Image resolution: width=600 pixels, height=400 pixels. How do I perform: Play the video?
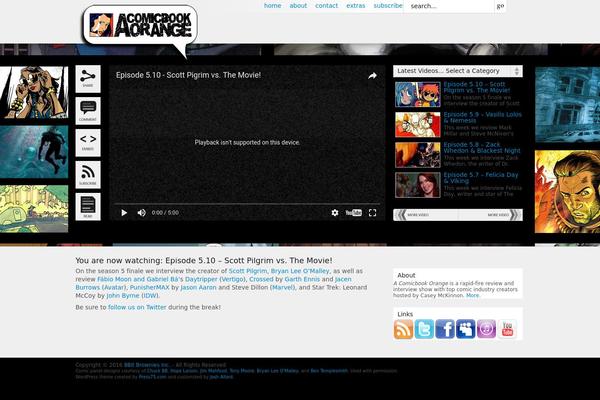coord(124,213)
